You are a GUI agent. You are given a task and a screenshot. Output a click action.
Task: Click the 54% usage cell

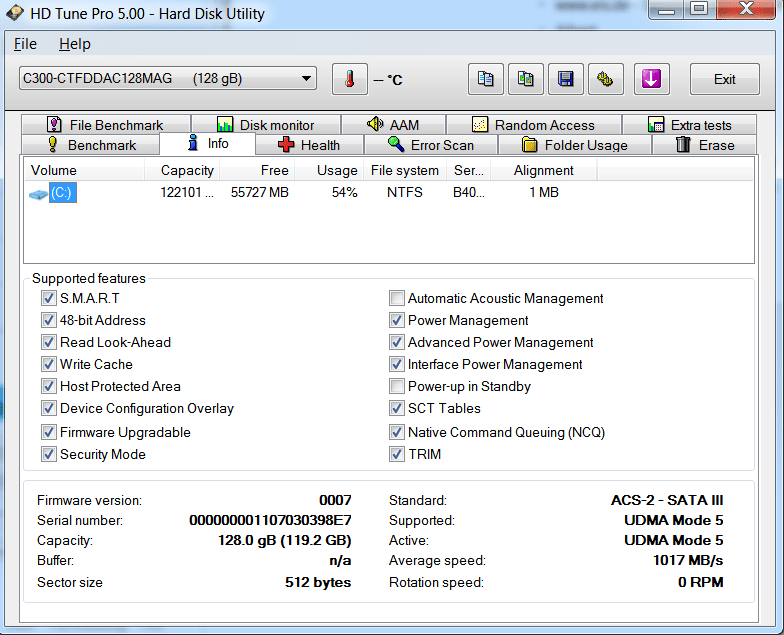click(344, 192)
